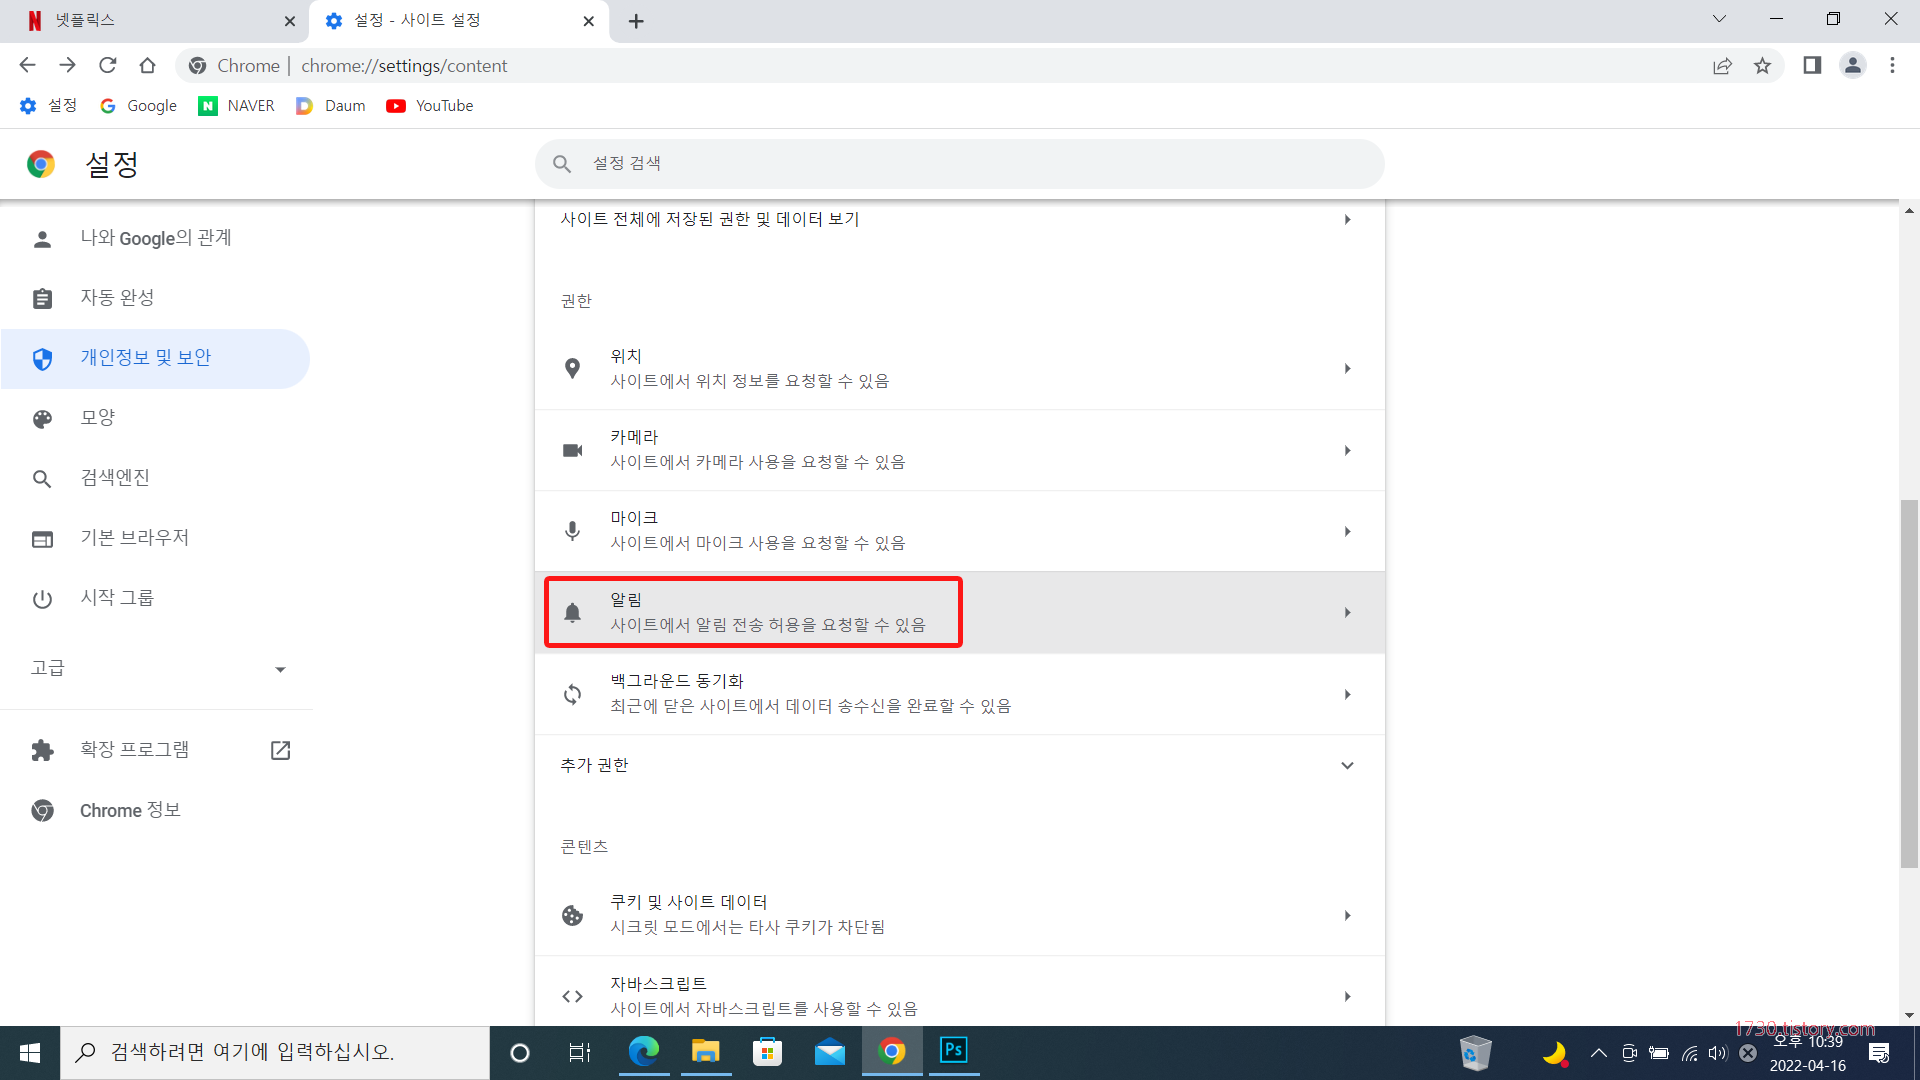Click the microphone icon for 마이크
This screenshot has height=1080, width=1920.
click(x=572, y=531)
